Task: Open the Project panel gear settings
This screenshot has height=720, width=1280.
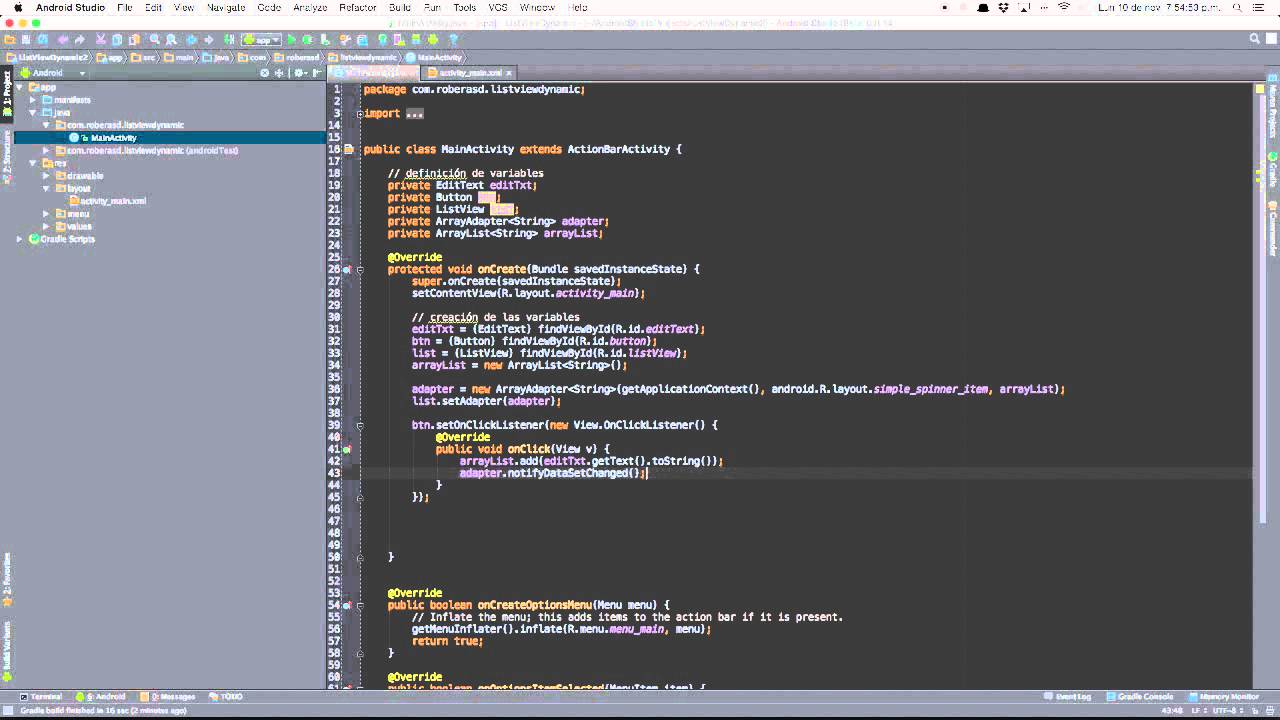Action: click(299, 73)
